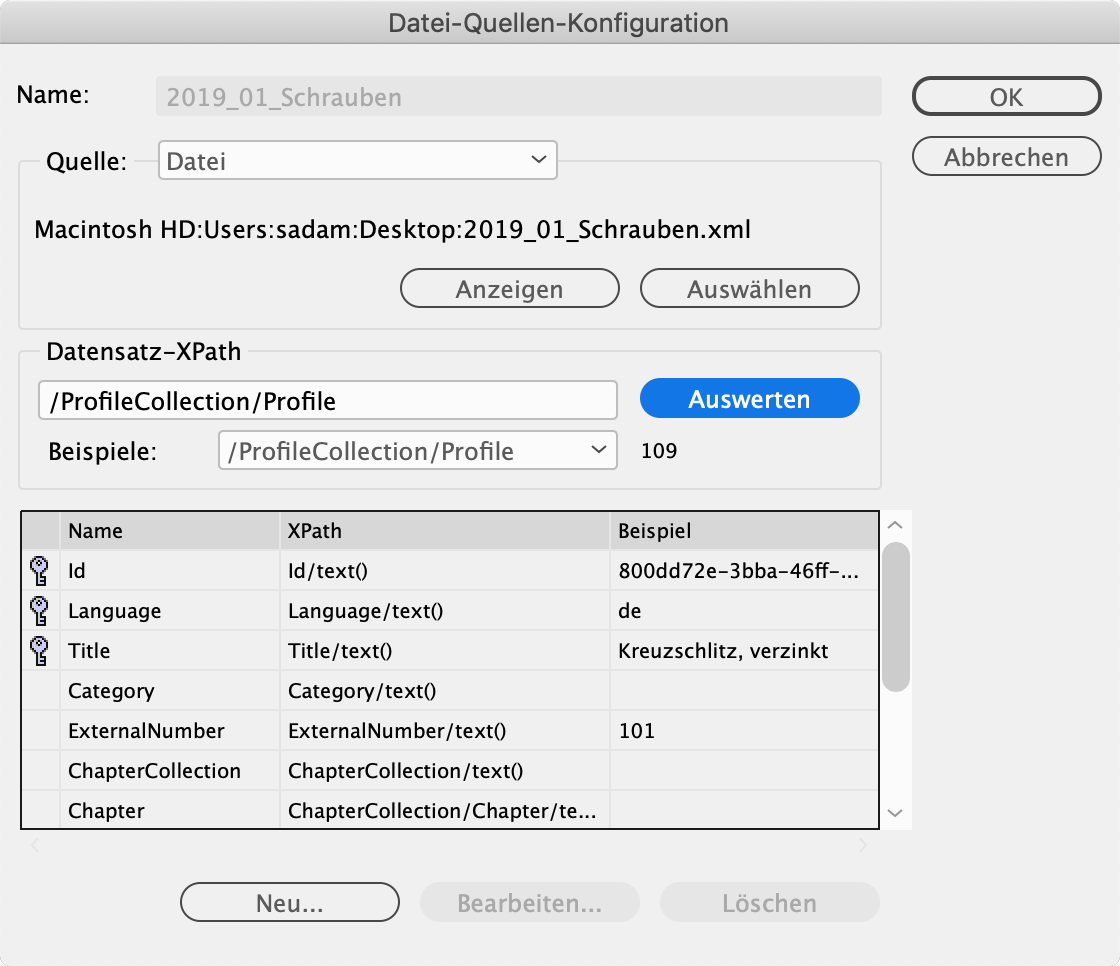
Task: Select the ChapterCollection row name cell
Action: click(170, 770)
